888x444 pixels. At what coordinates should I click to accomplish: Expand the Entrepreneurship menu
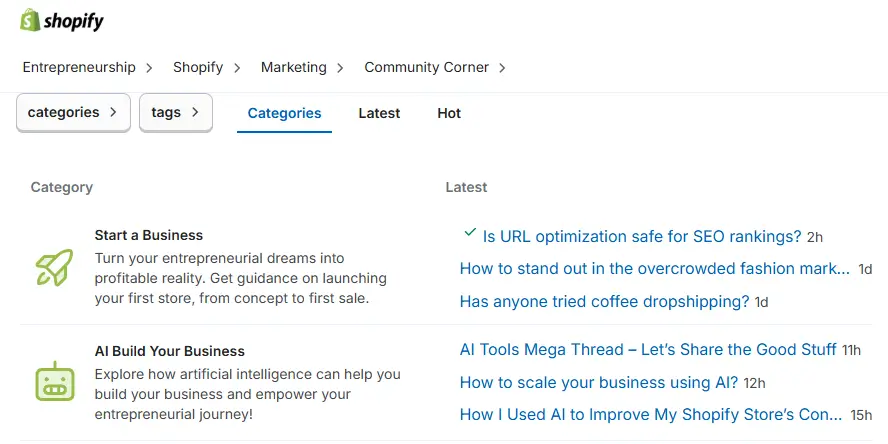pyautogui.click(x=88, y=68)
